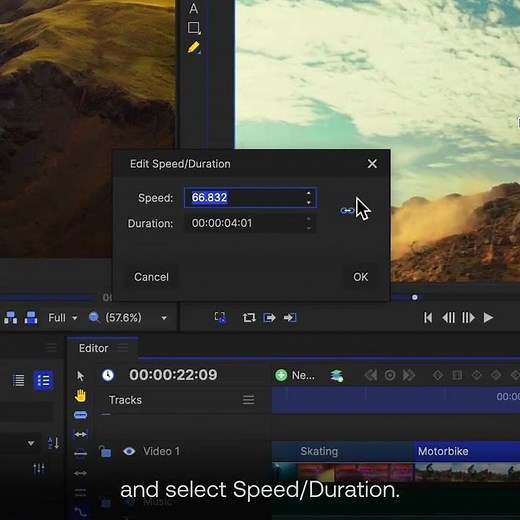
Task: Click the diamond icon right of the square
Action: coord(477,375)
